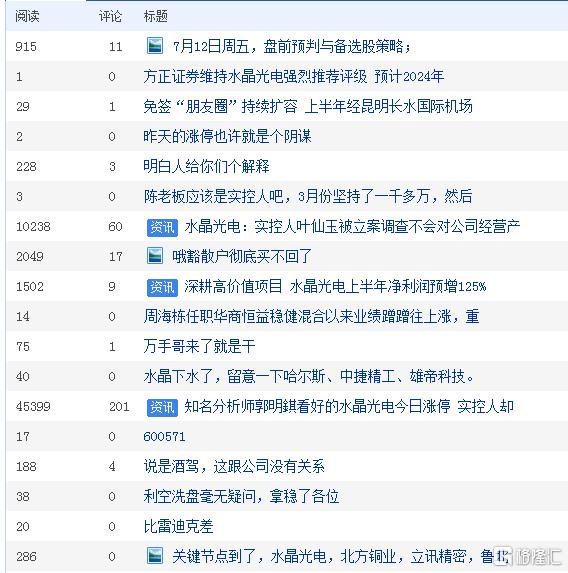Open post 万手哥来了就是干
This screenshot has width=568, height=573.
(x=199, y=346)
